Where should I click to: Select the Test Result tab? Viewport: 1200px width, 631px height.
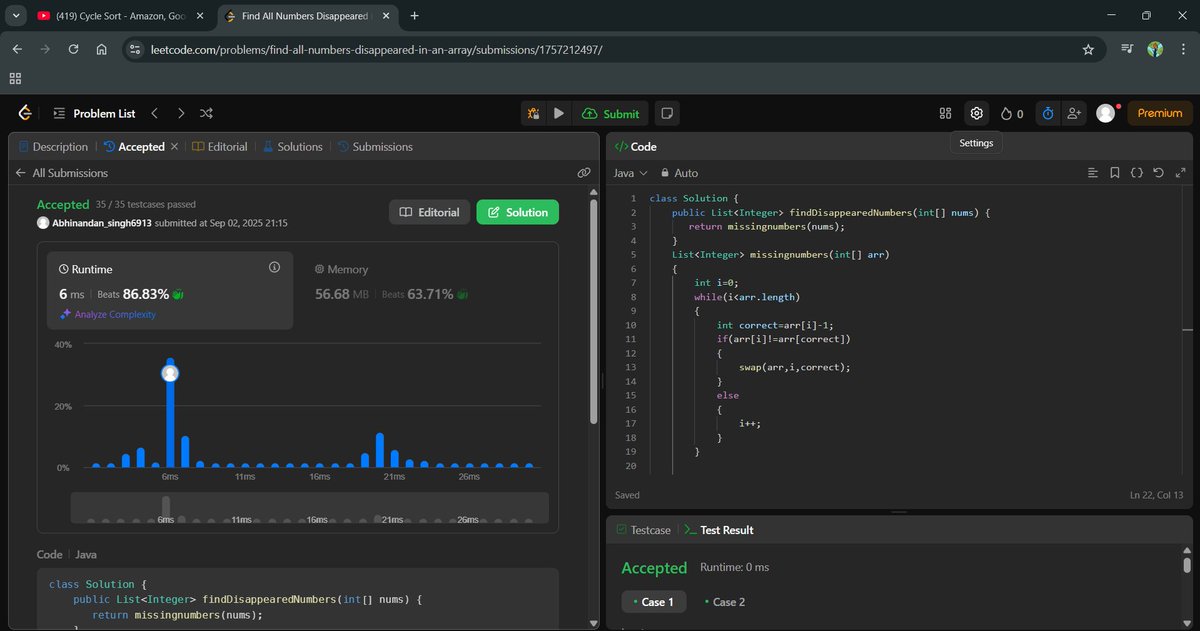[x=719, y=530]
